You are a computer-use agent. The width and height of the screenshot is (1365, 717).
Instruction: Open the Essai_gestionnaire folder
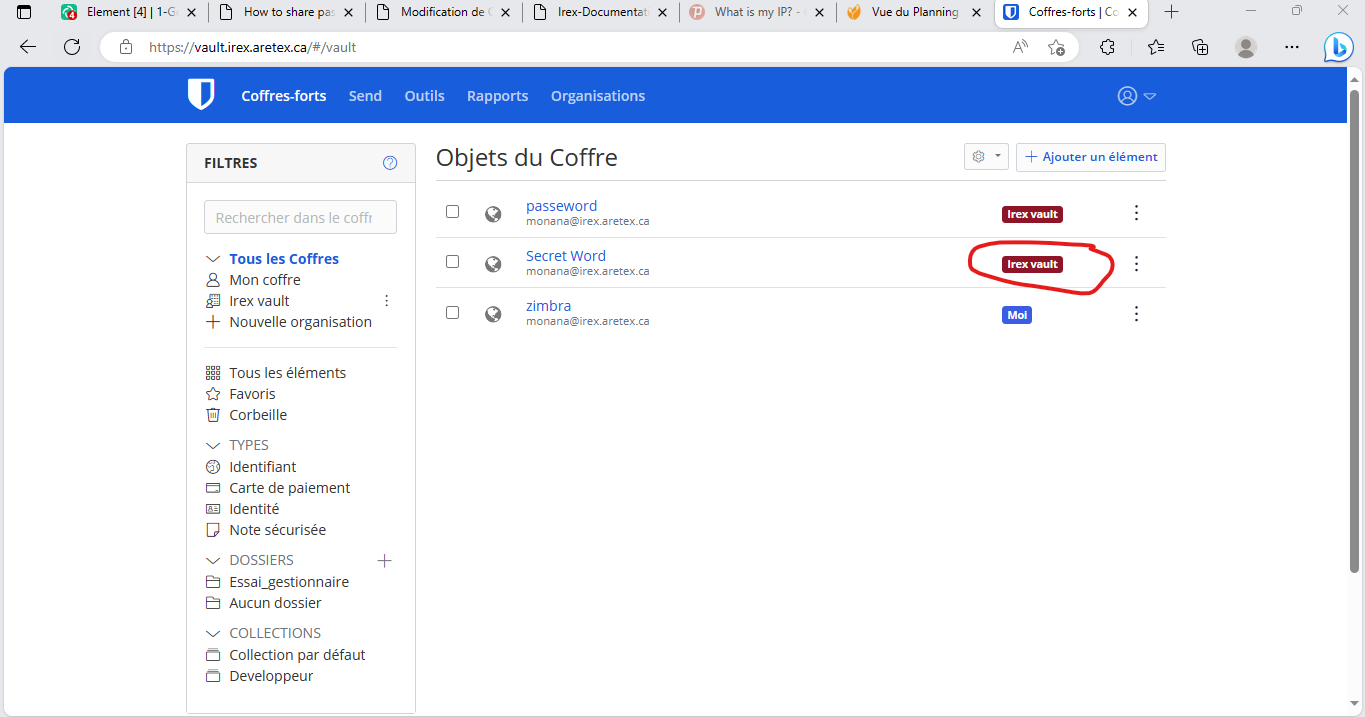(x=289, y=582)
